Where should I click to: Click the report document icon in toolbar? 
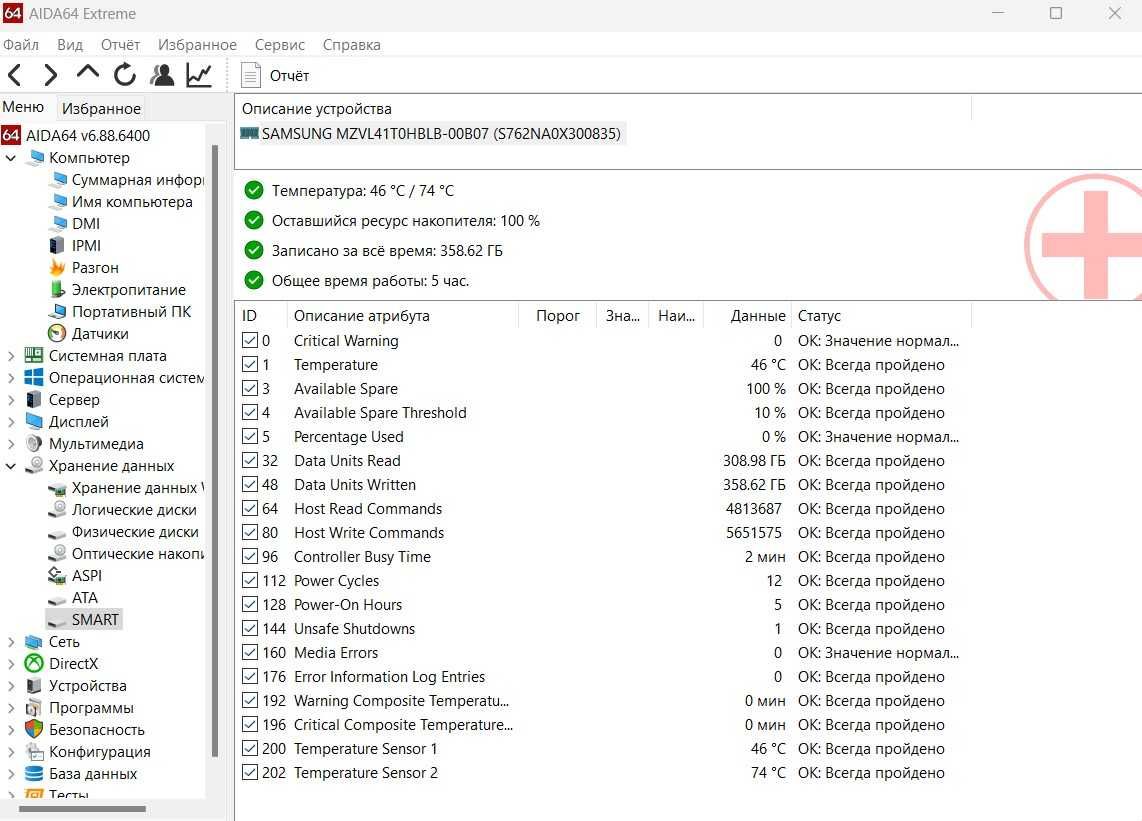(x=251, y=75)
